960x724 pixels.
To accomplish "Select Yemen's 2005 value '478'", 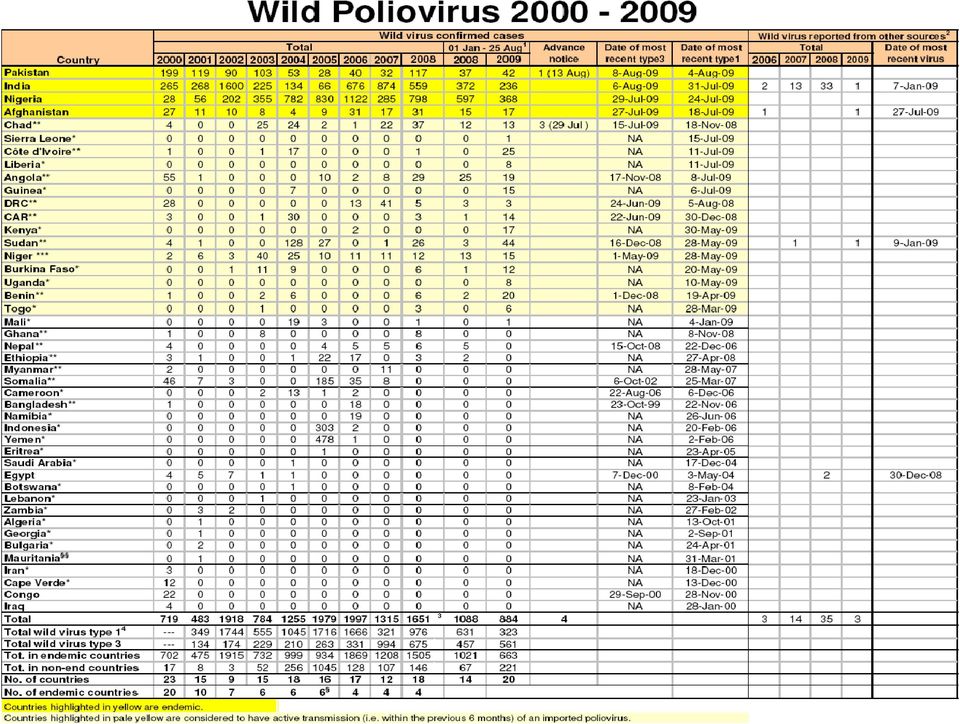I will 324,439.
